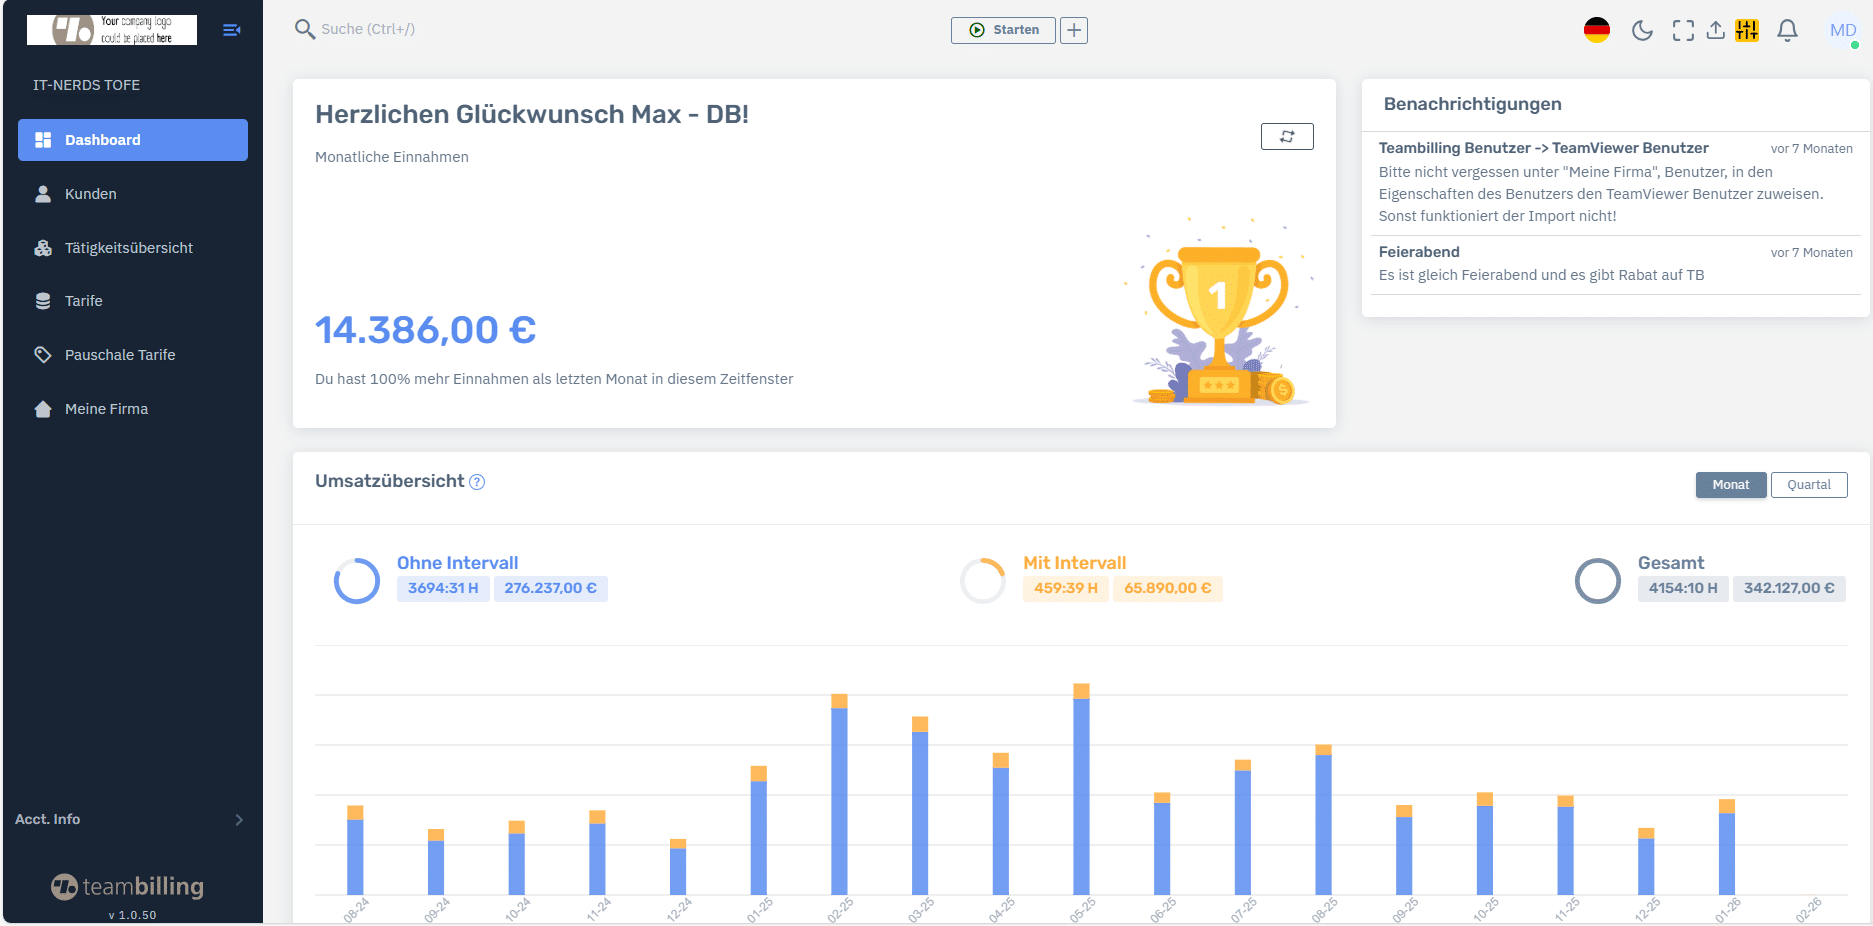1873x926 pixels.
Task: Open the notifications bell
Action: pyautogui.click(x=1787, y=30)
